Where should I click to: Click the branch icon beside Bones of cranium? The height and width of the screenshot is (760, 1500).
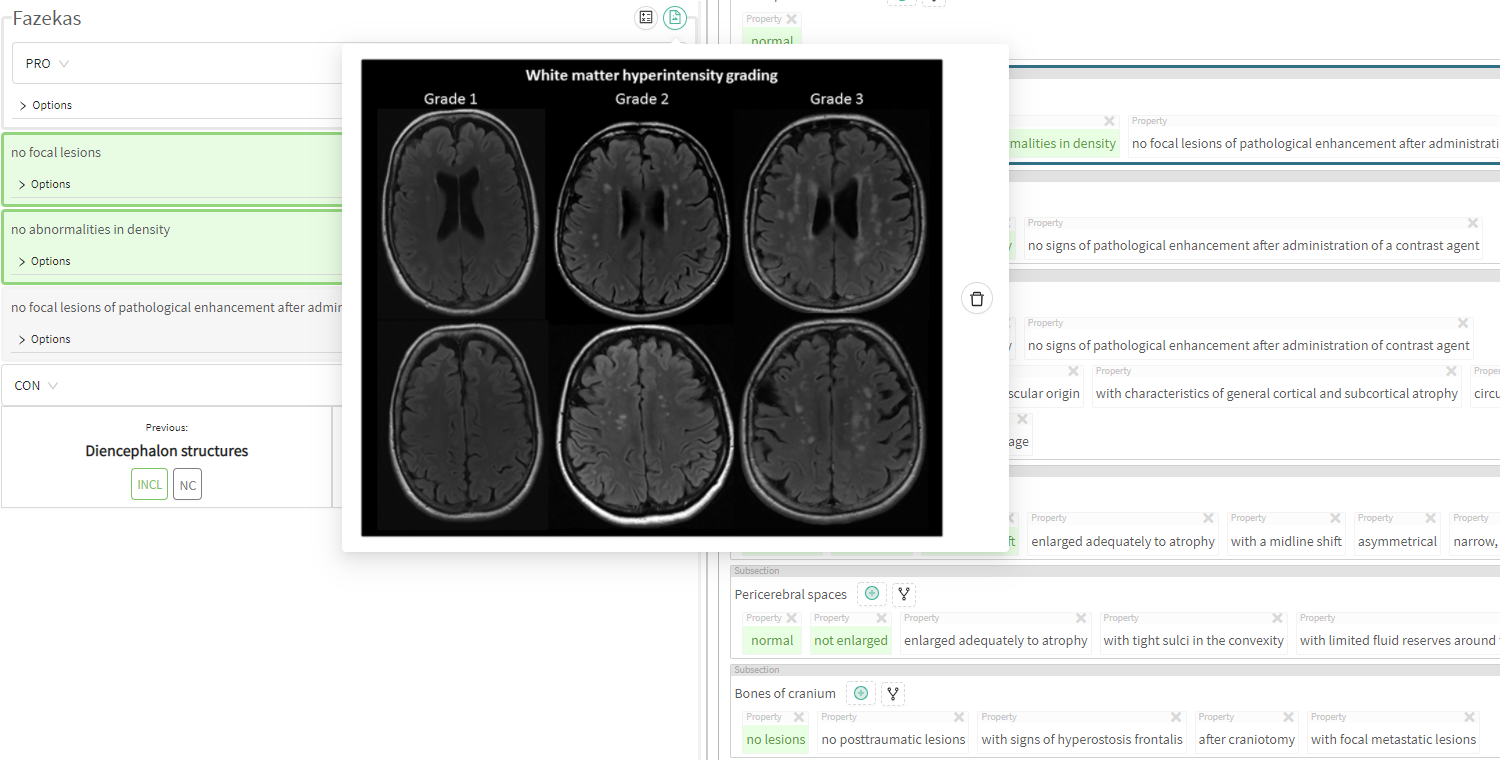(893, 693)
